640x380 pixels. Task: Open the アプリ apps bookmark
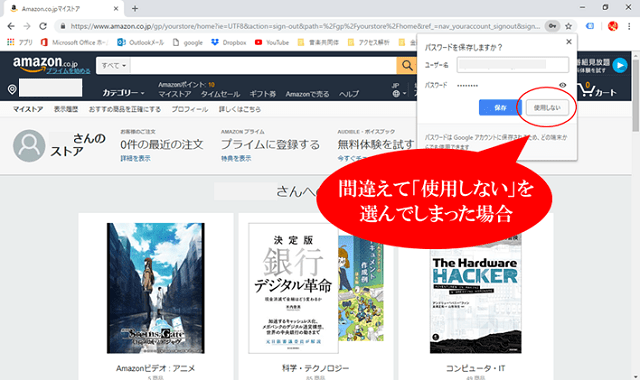[20, 42]
